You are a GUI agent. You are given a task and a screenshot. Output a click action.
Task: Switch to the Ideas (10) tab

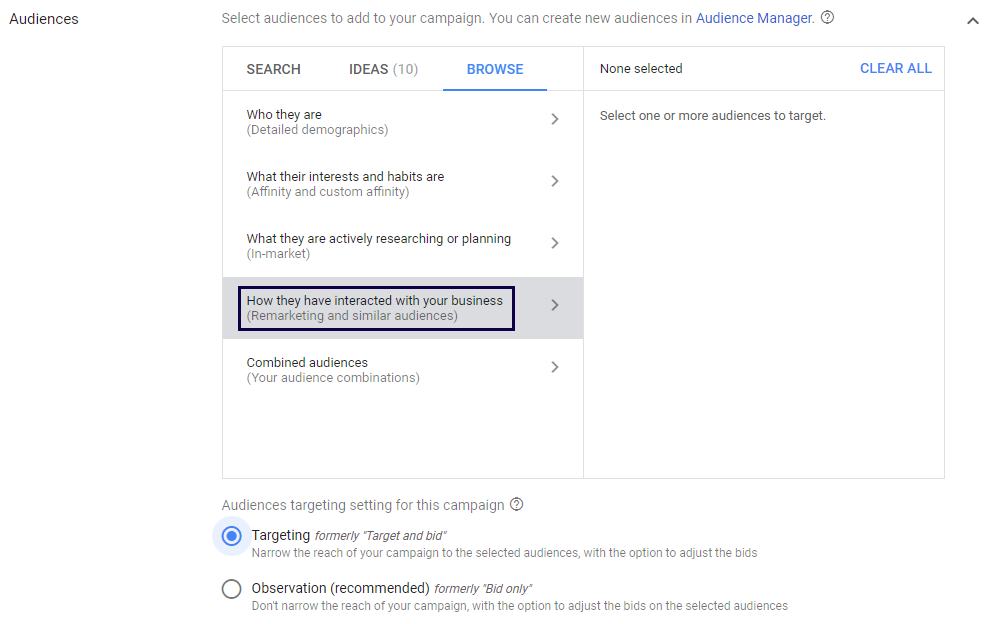(383, 69)
